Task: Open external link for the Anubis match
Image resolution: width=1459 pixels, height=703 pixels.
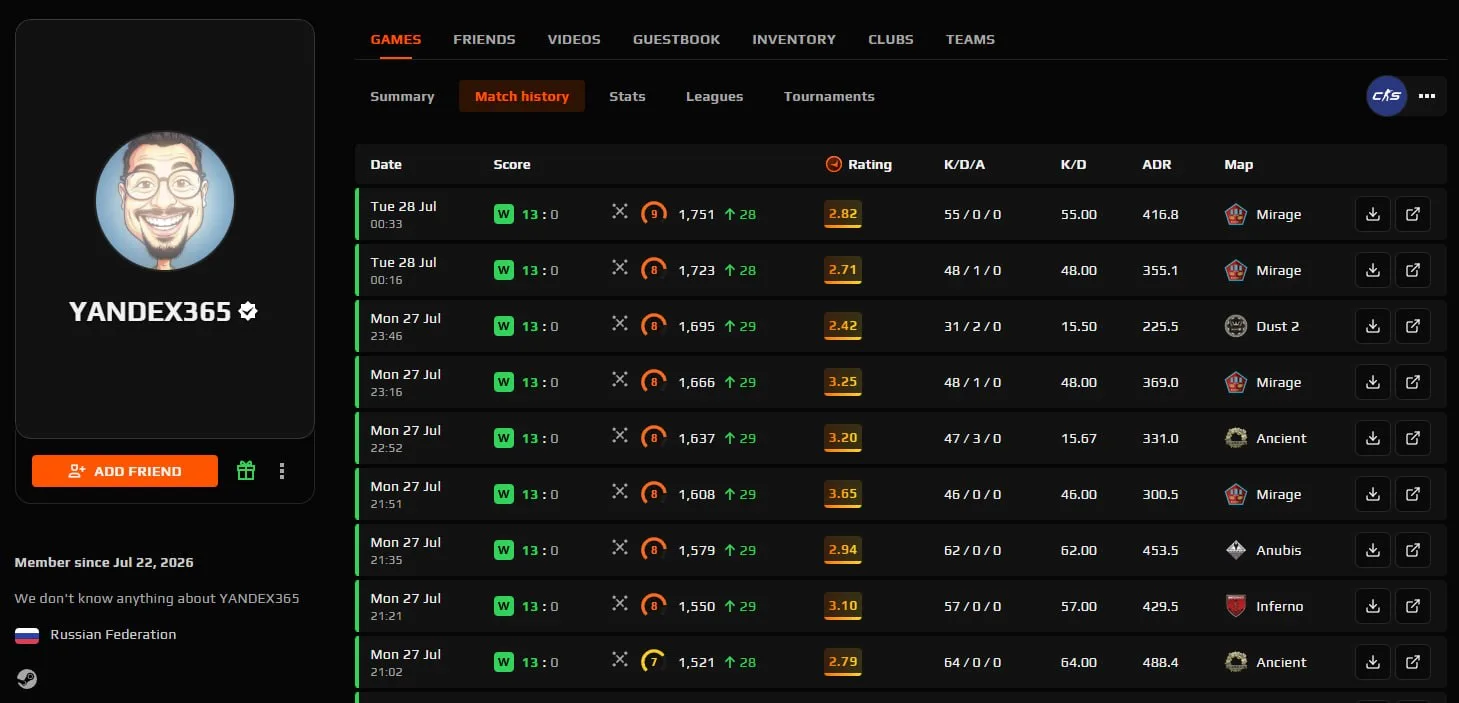Action: 1413,550
